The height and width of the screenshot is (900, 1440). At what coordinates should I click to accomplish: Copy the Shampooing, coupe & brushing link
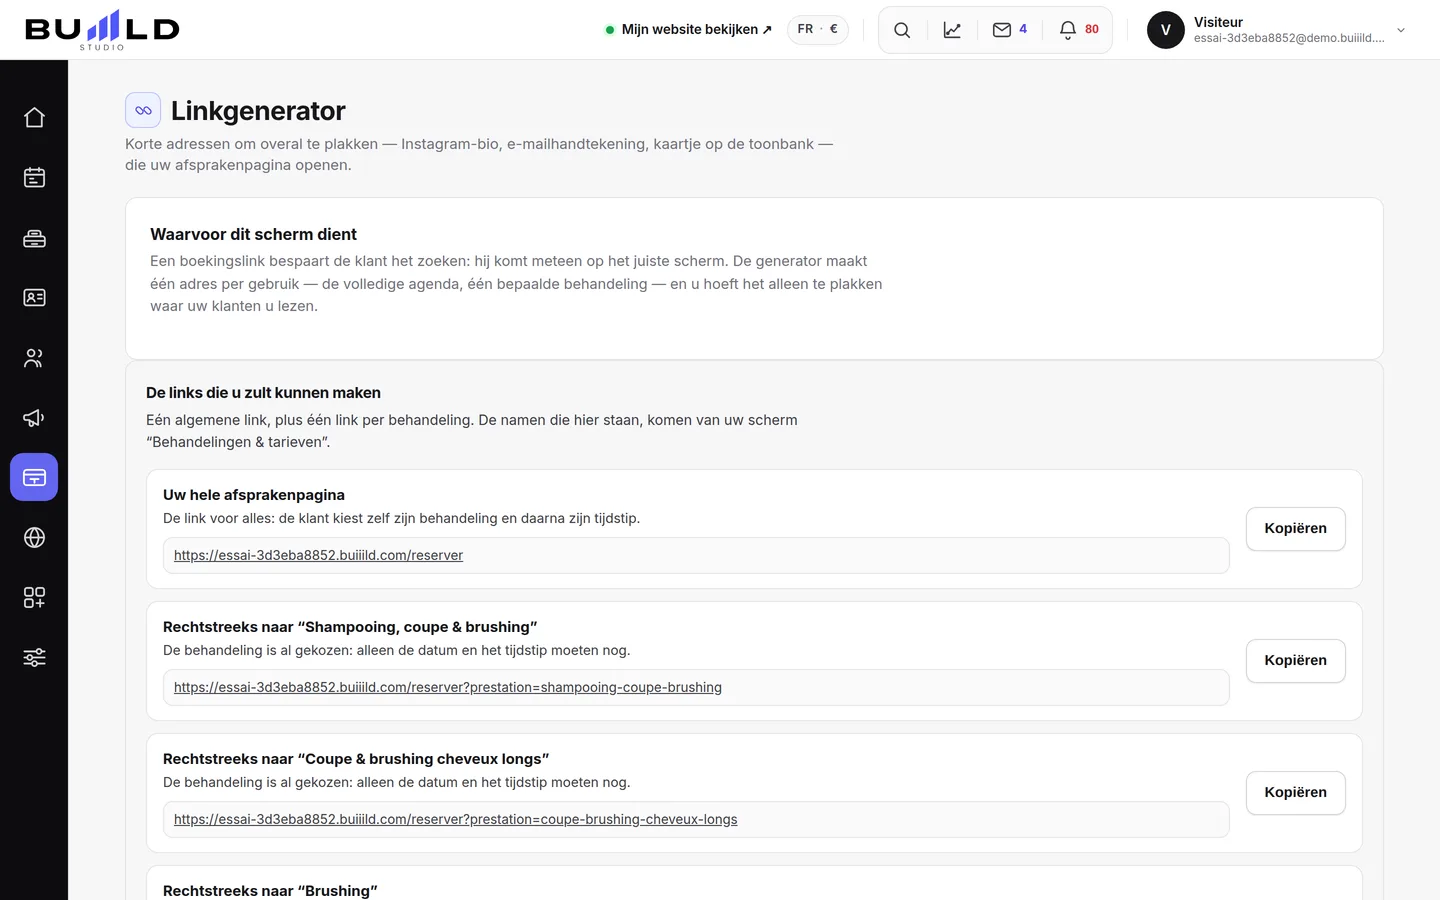point(1295,661)
